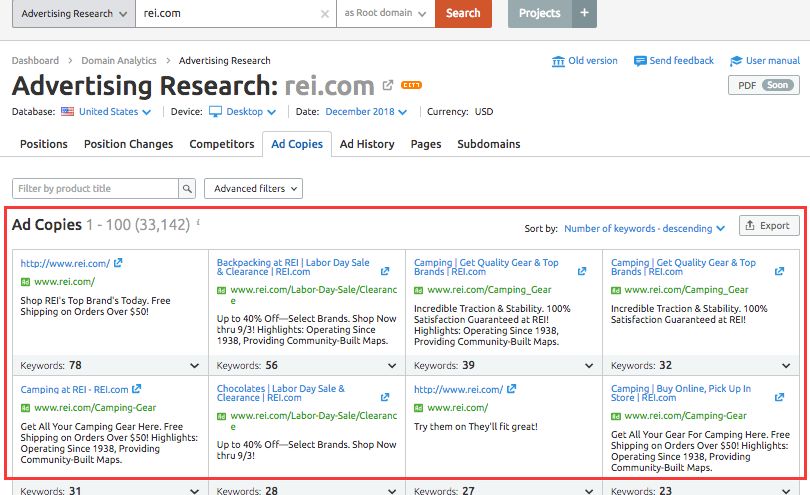This screenshot has height=495, width=810.
Task: Expand the Keywords: 31 row
Action: point(194,491)
